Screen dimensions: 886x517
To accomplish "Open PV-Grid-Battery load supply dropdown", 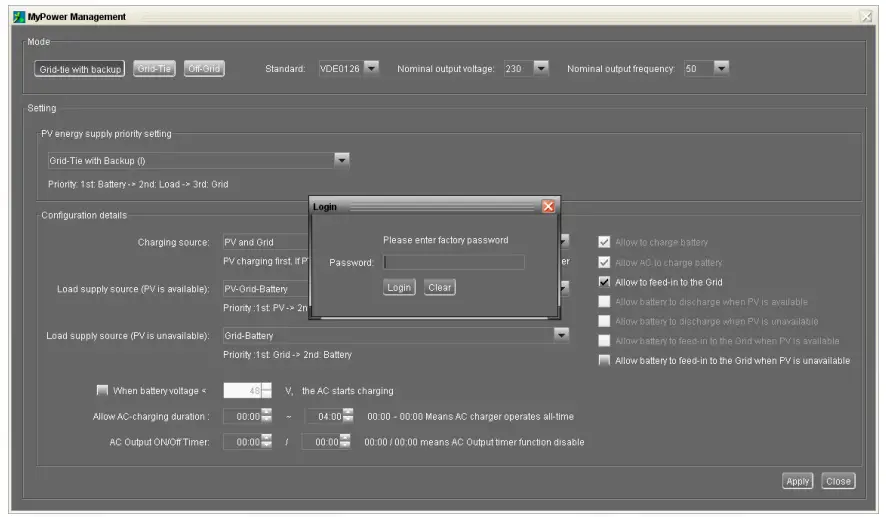I will (x=564, y=288).
